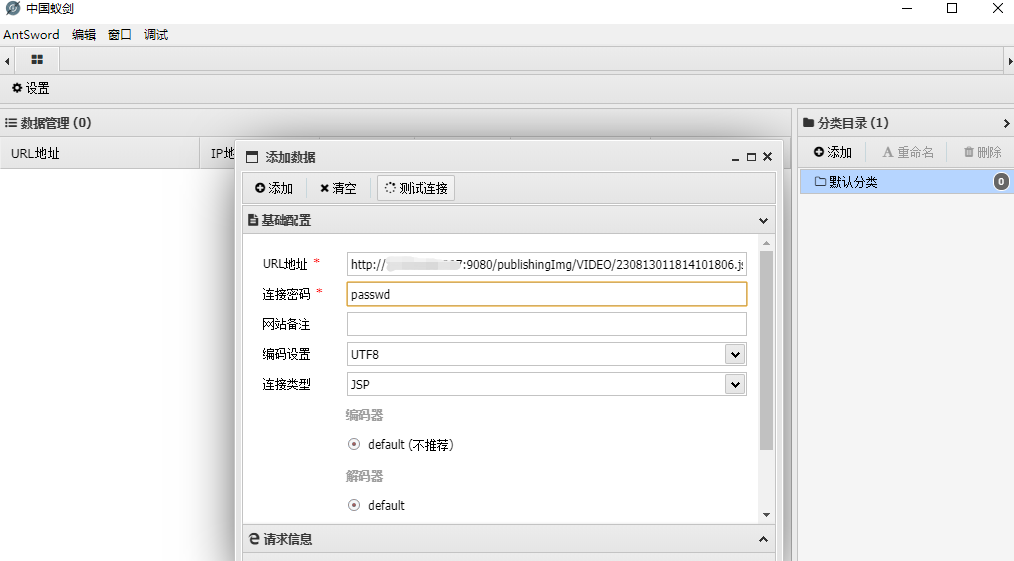
Task: Maximize the main 中国蚁剑 window
Action: click(x=952, y=8)
